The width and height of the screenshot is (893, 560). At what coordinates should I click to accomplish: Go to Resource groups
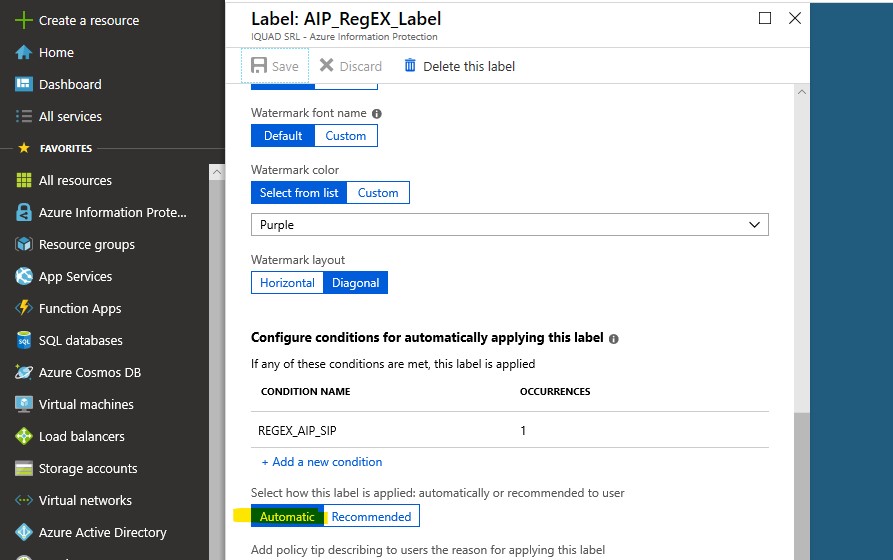[87, 244]
